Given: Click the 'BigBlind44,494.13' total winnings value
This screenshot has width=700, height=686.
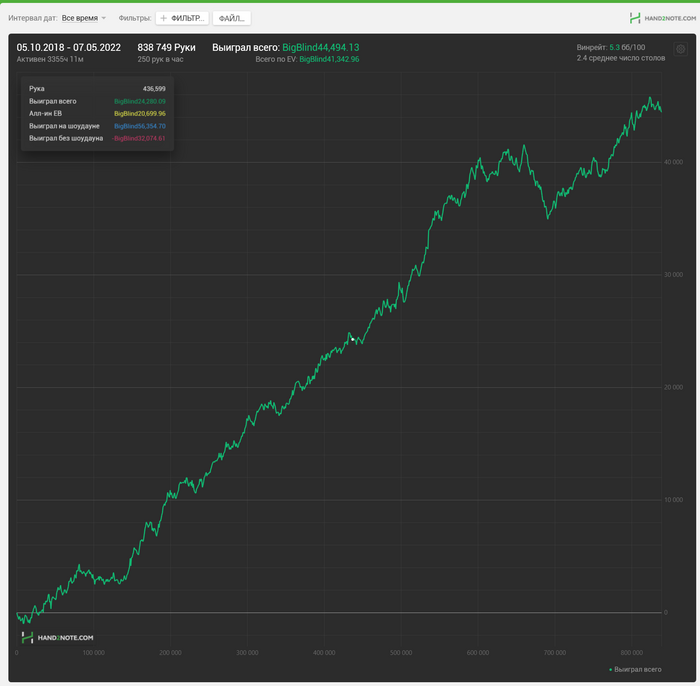Looking at the screenshot, I should tap(321, 48).
